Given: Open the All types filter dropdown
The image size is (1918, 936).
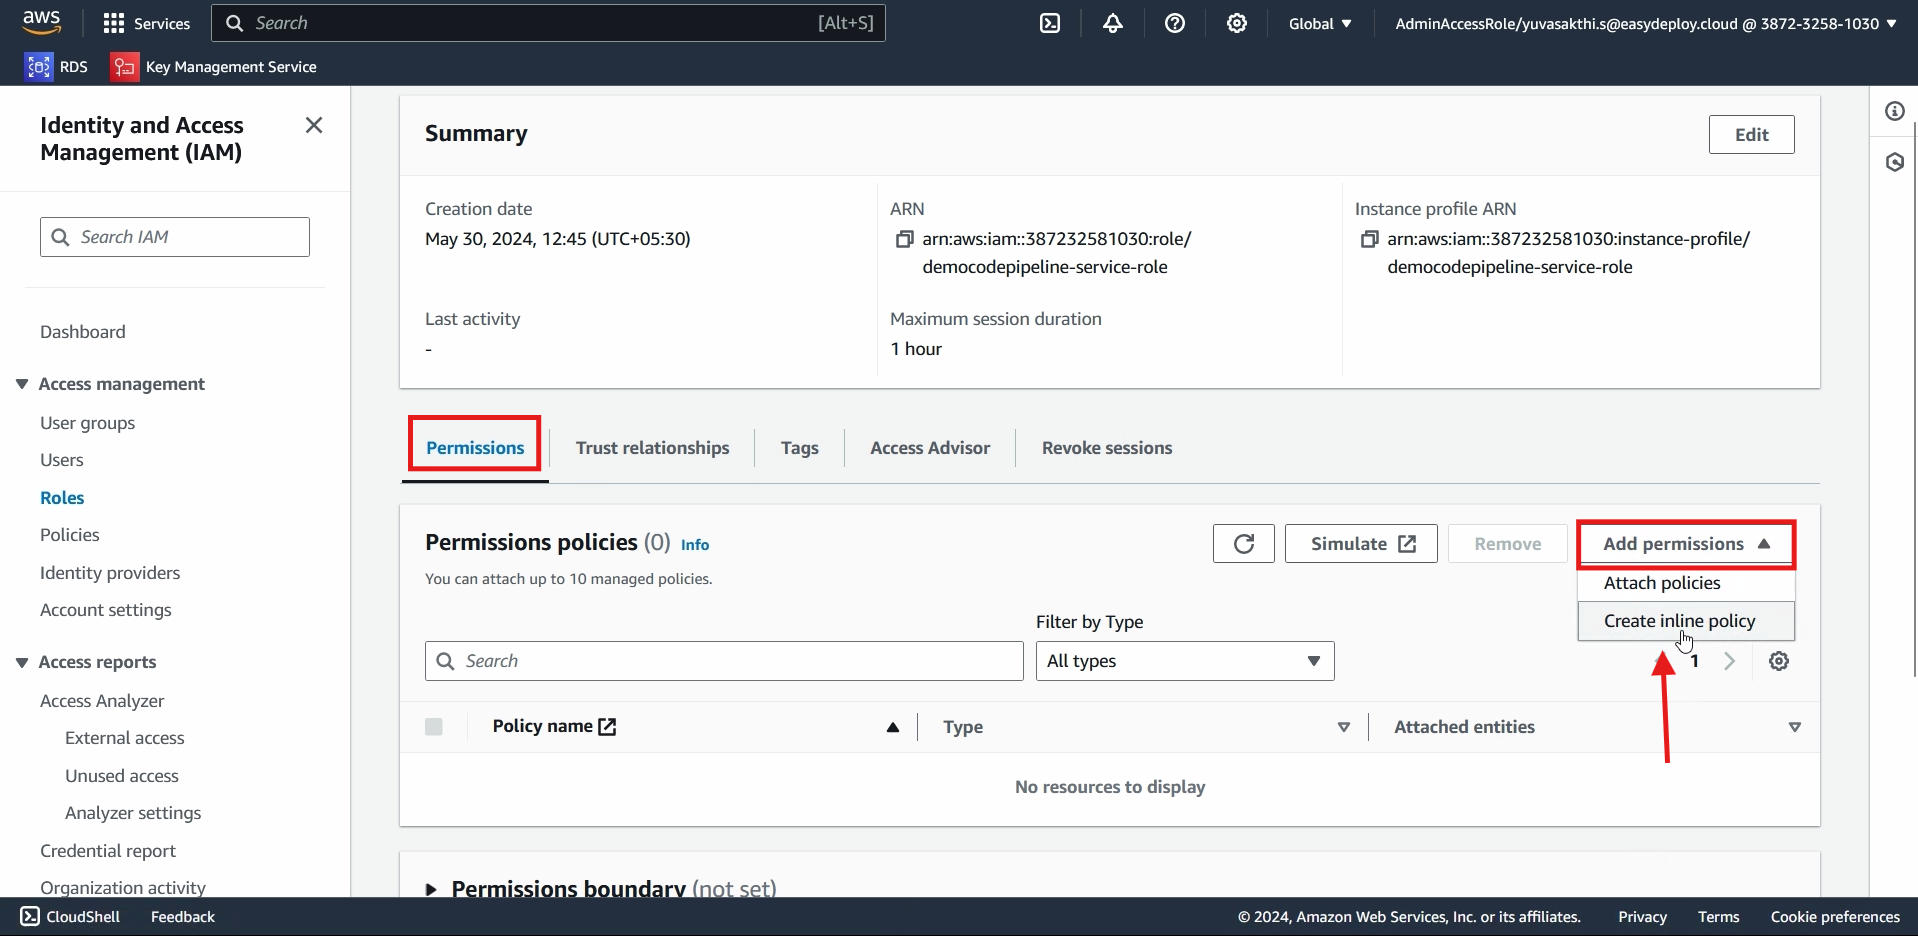Looking at the screenshot, I should (x=1185, y=661).
